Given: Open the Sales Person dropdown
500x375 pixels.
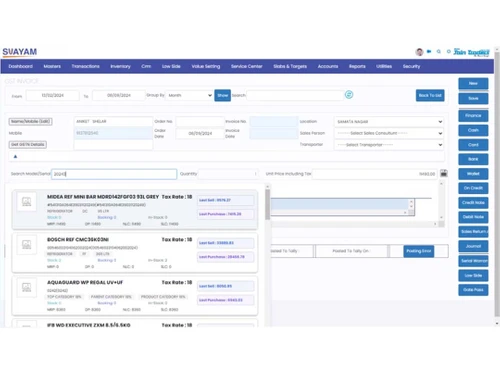Looking at the screenshot, I should [389, 133].
